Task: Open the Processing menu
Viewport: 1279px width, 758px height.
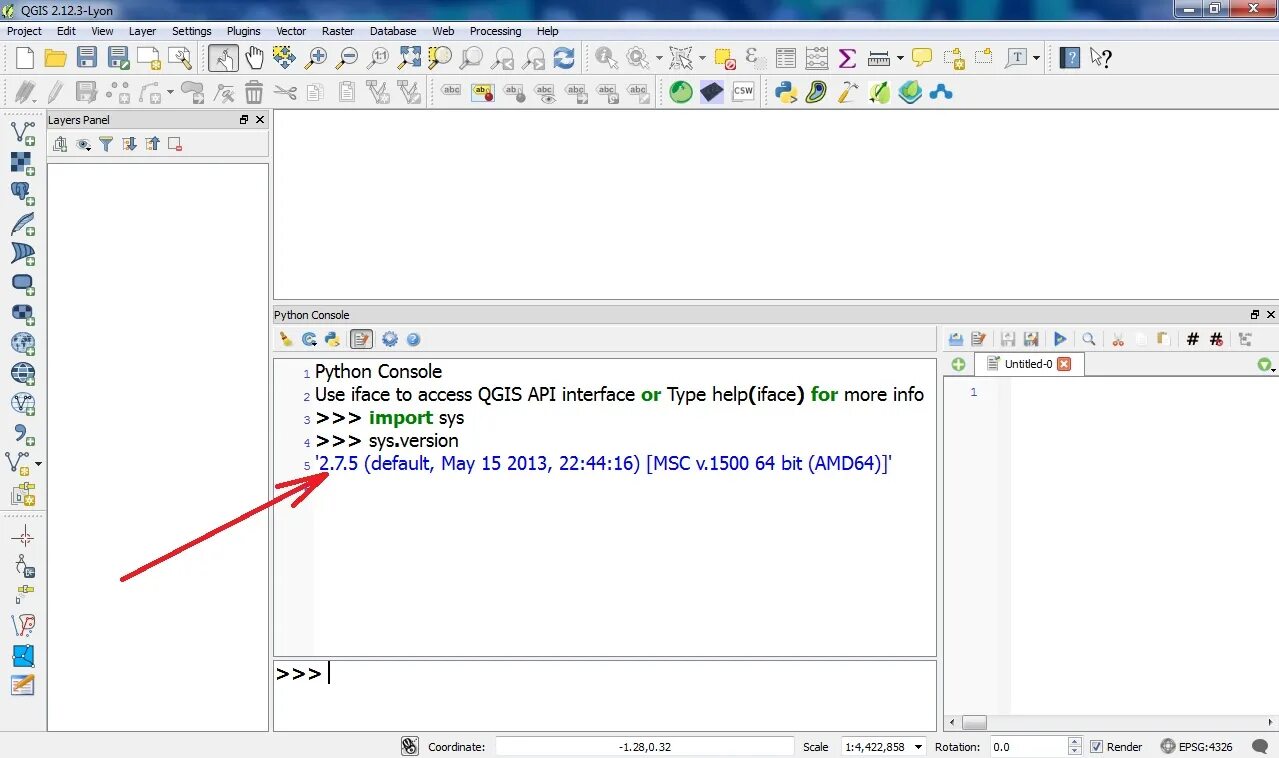Action: (x=495, y=31)
